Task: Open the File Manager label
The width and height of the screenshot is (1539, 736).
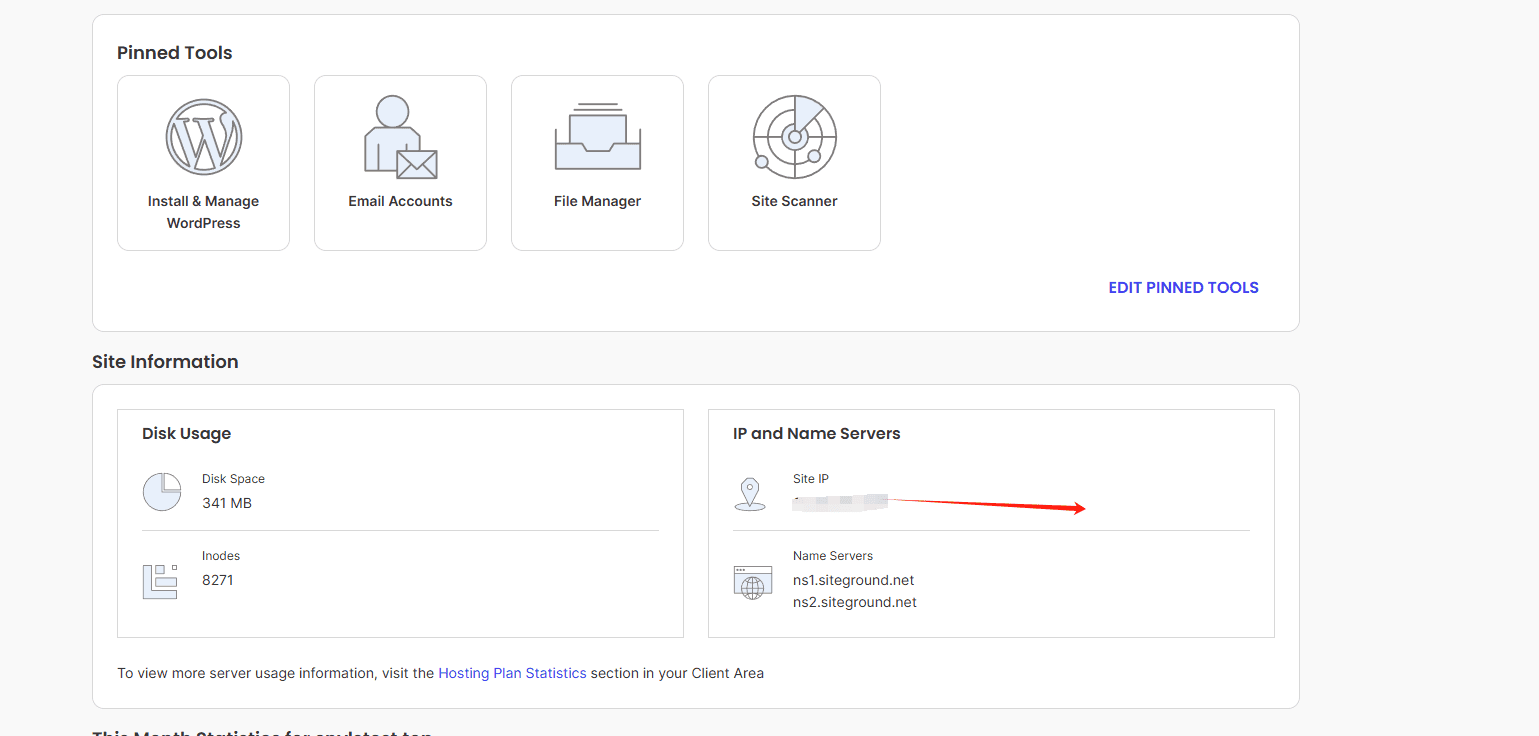Action: click(x=597, y=201)
